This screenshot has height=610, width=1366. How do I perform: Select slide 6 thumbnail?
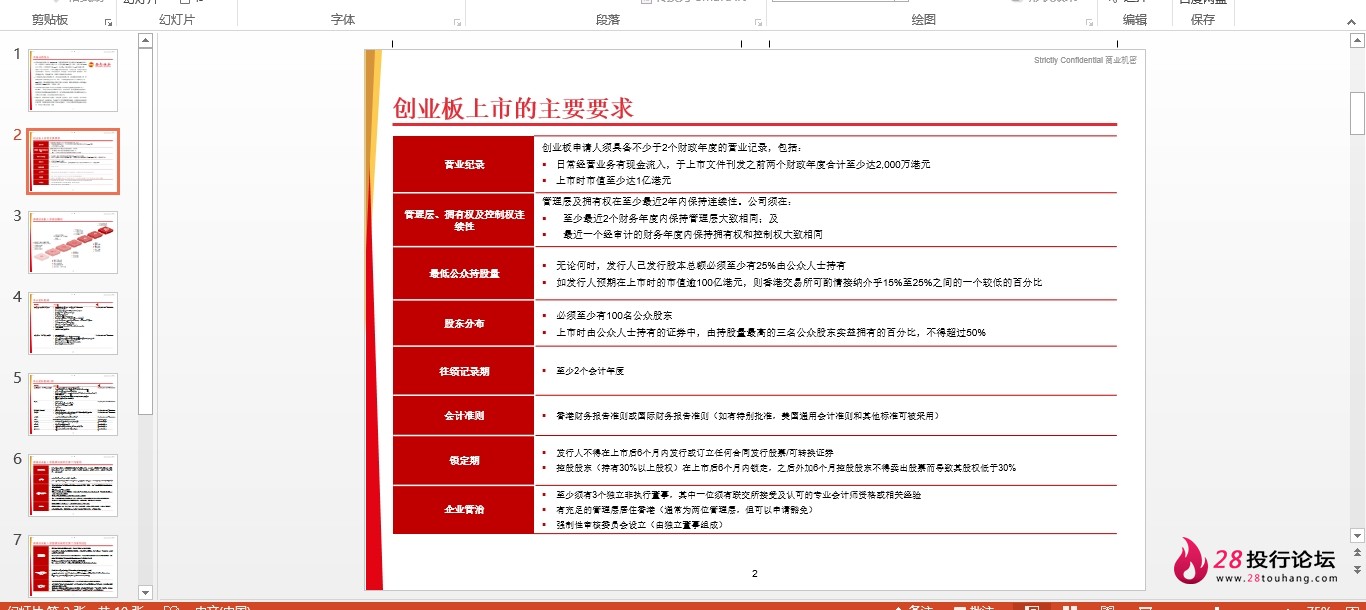[x=73, y=485]
